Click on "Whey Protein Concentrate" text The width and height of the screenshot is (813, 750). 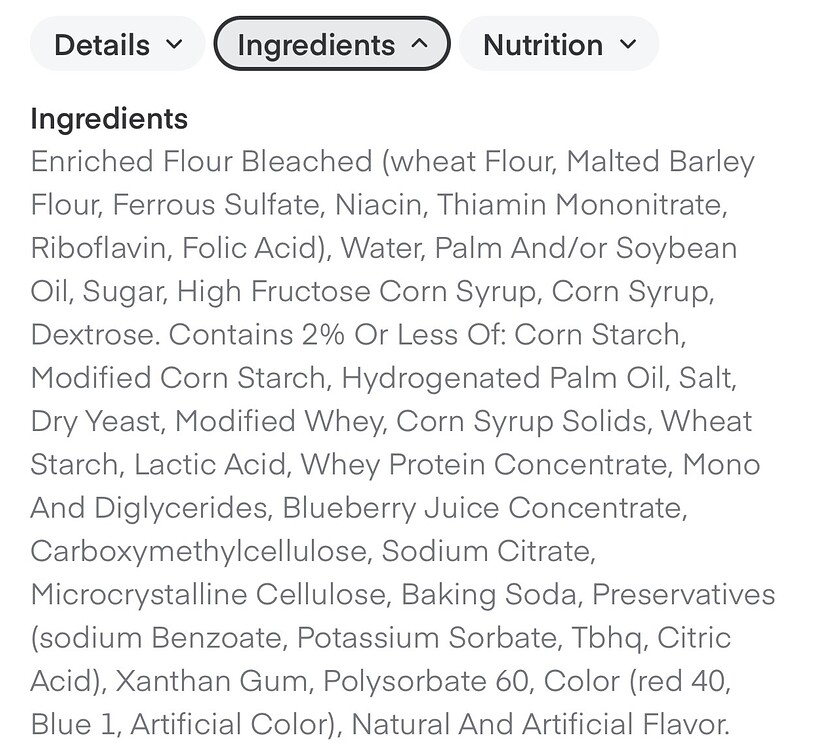pos(487,464)
